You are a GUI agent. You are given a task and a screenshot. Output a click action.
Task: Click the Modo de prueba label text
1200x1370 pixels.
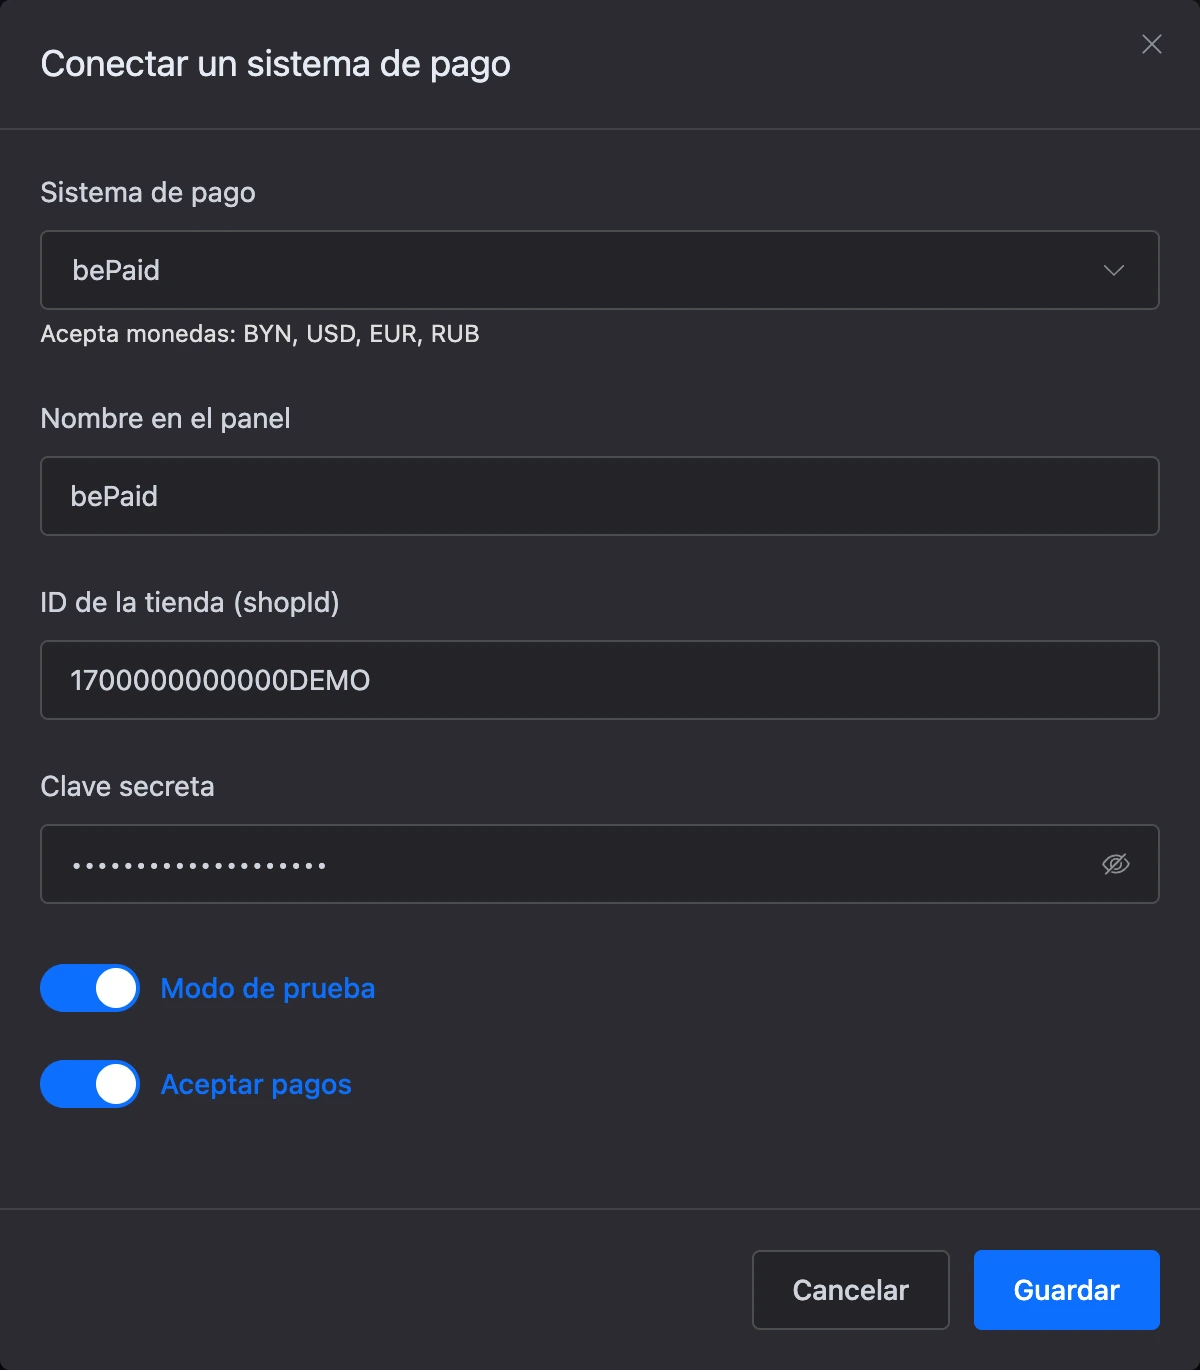coord(268,988)
